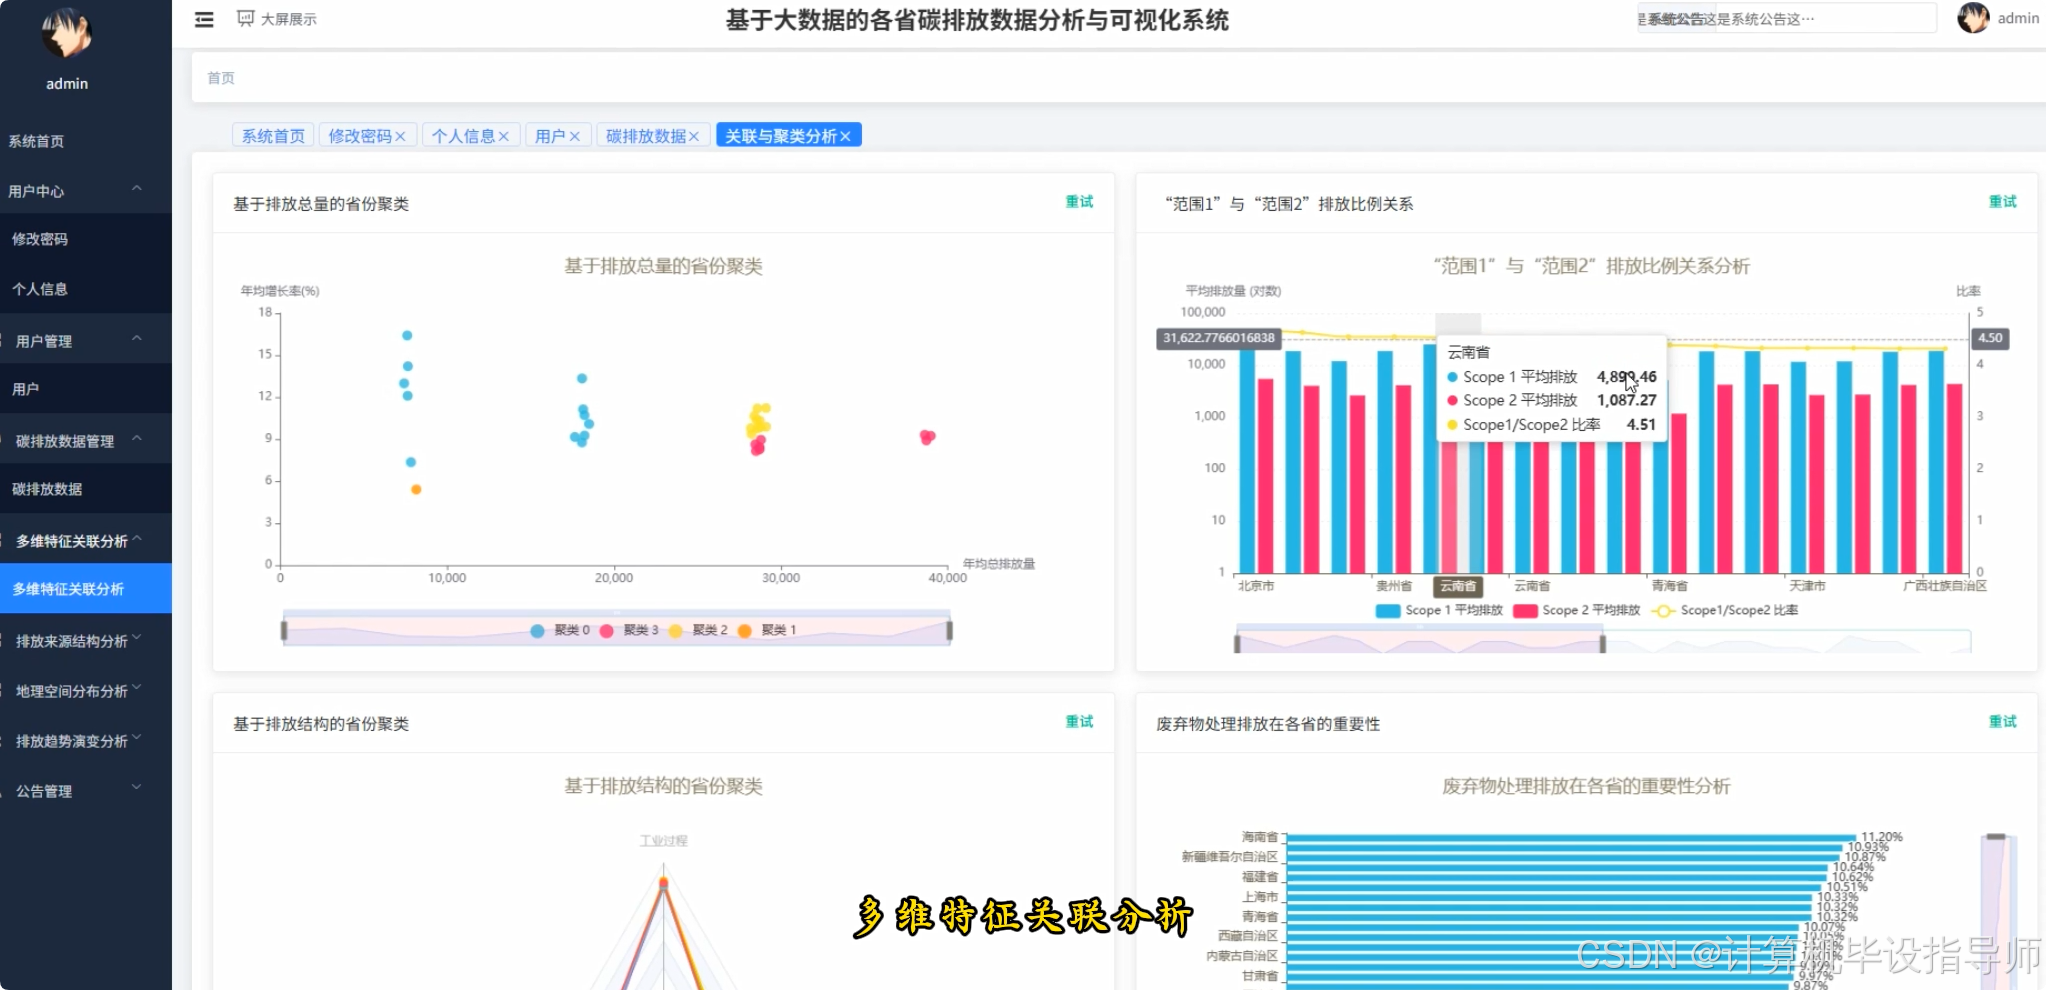Toggle the sidebar hamburger menu icon
This screenshot has width=2046, height=990.
[204, 19]
